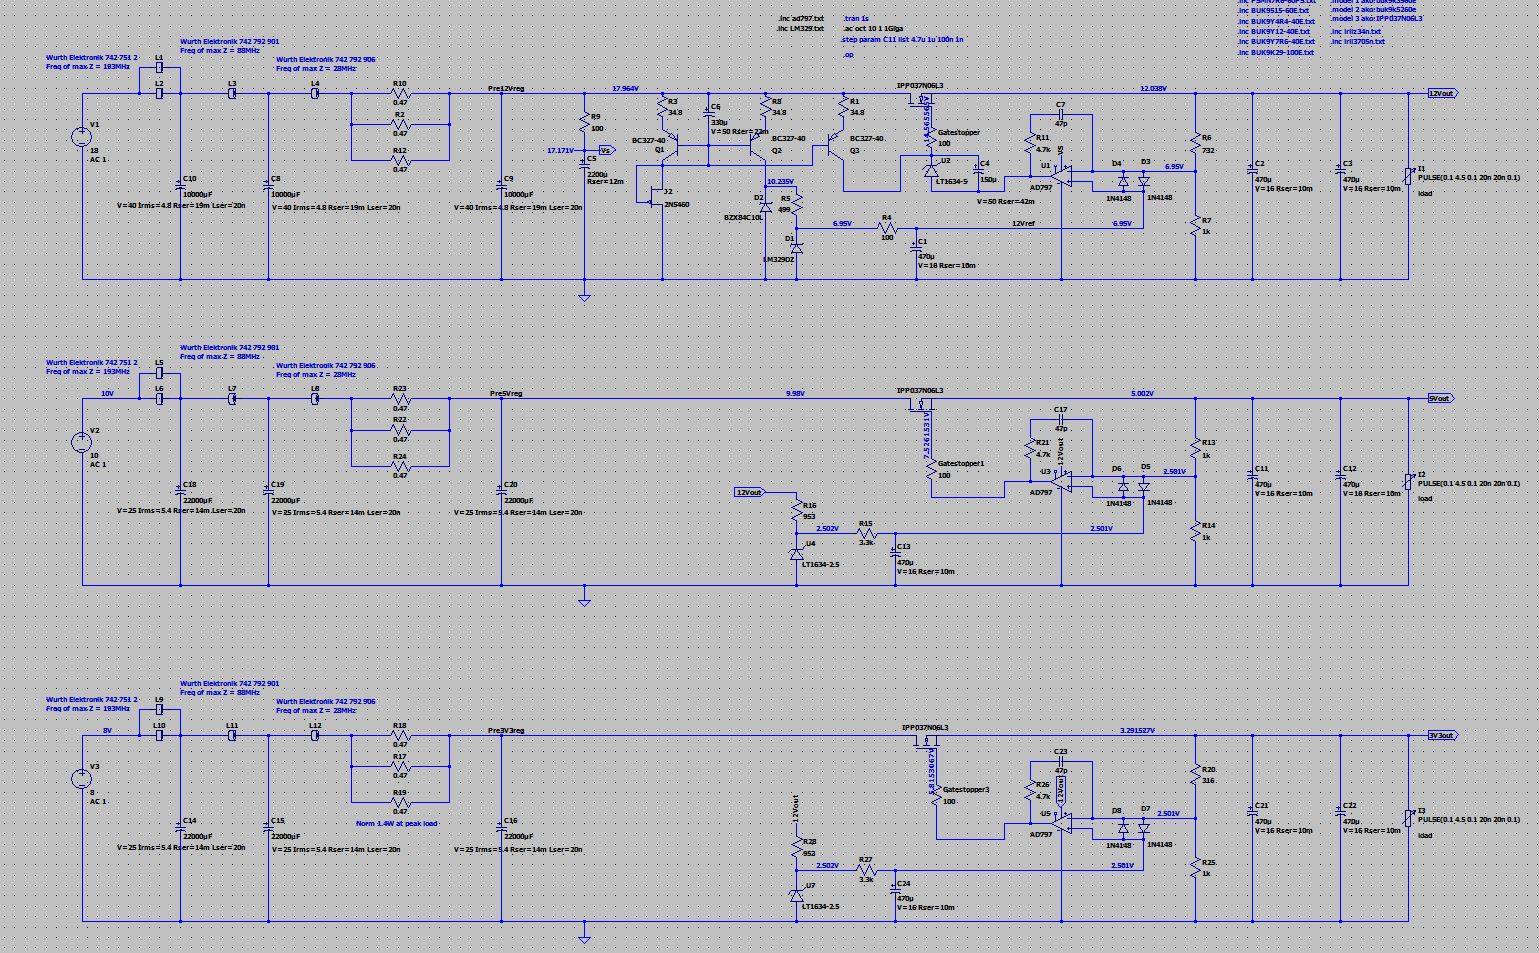This screenshot has width=1539, height=953.
Task: Select current load I1 symbol
Action: (1408, 176)
